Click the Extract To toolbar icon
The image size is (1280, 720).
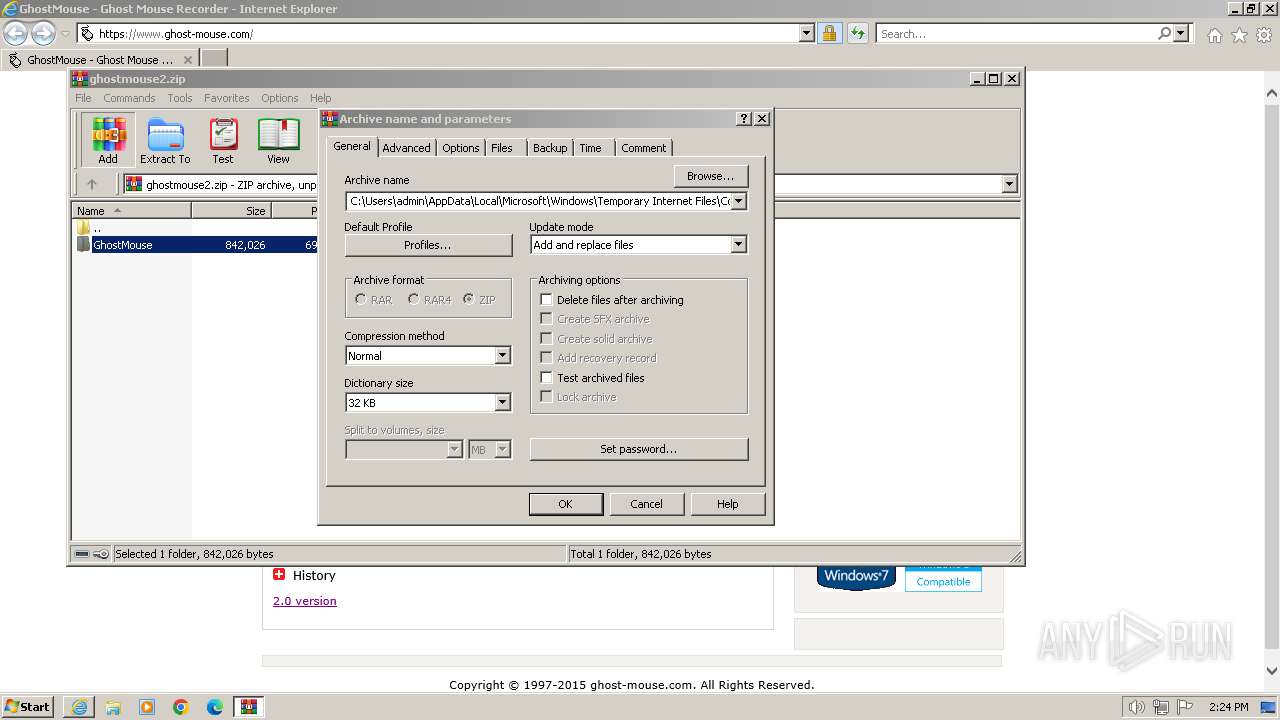(165, 139)
